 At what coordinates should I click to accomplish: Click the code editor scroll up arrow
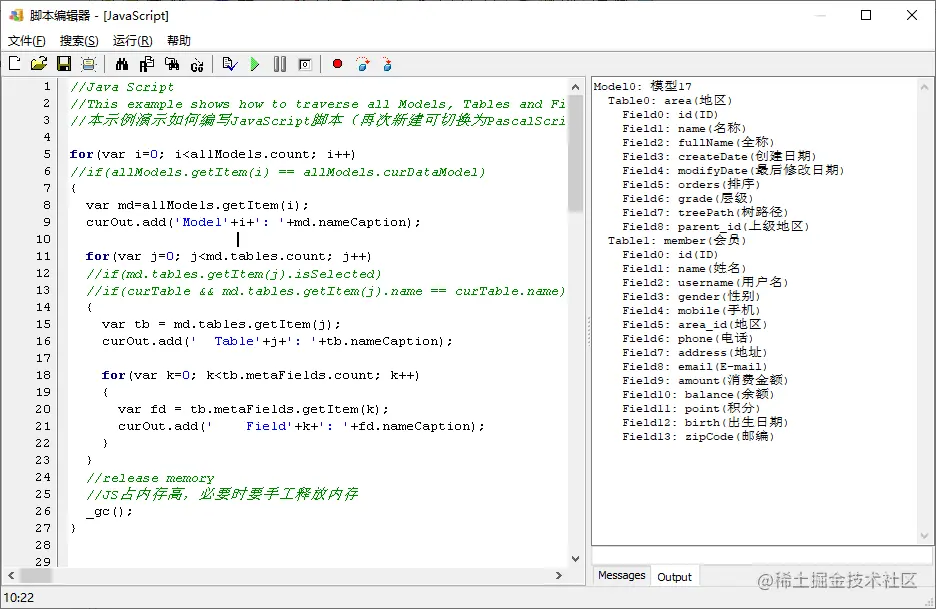click(575, 87)
